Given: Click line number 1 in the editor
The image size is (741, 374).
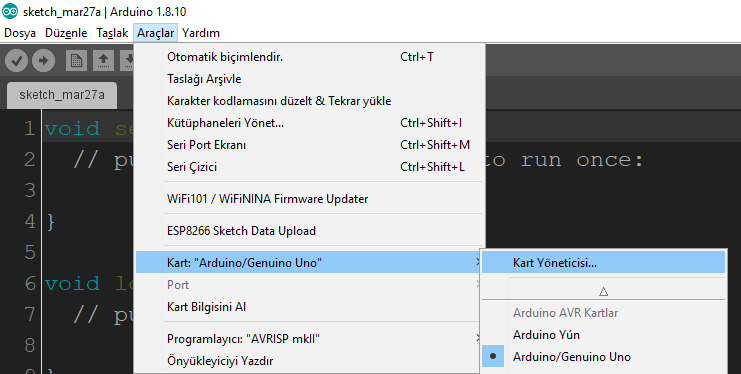Looking at the screenshot, I should (x=30, y=129).
